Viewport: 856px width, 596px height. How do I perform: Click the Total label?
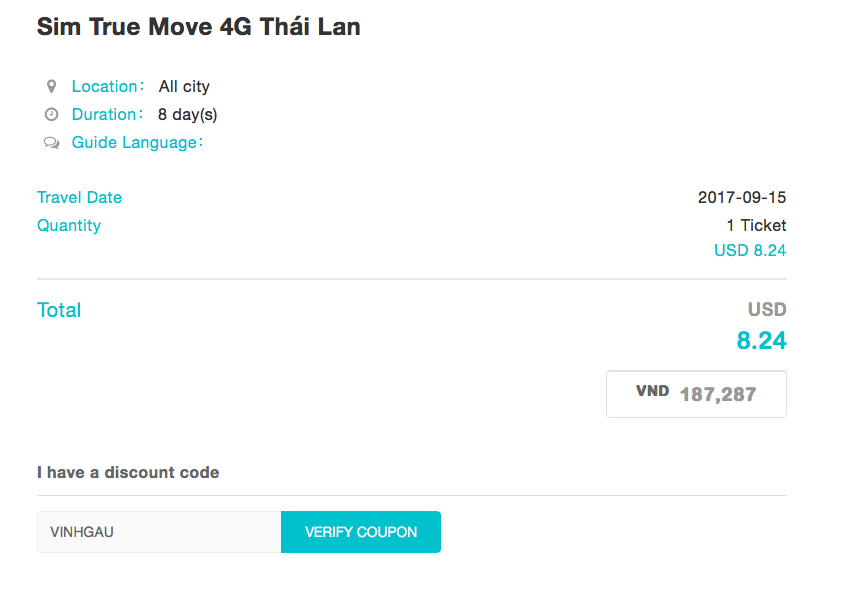pyautogui.click(x=59, y=310)
